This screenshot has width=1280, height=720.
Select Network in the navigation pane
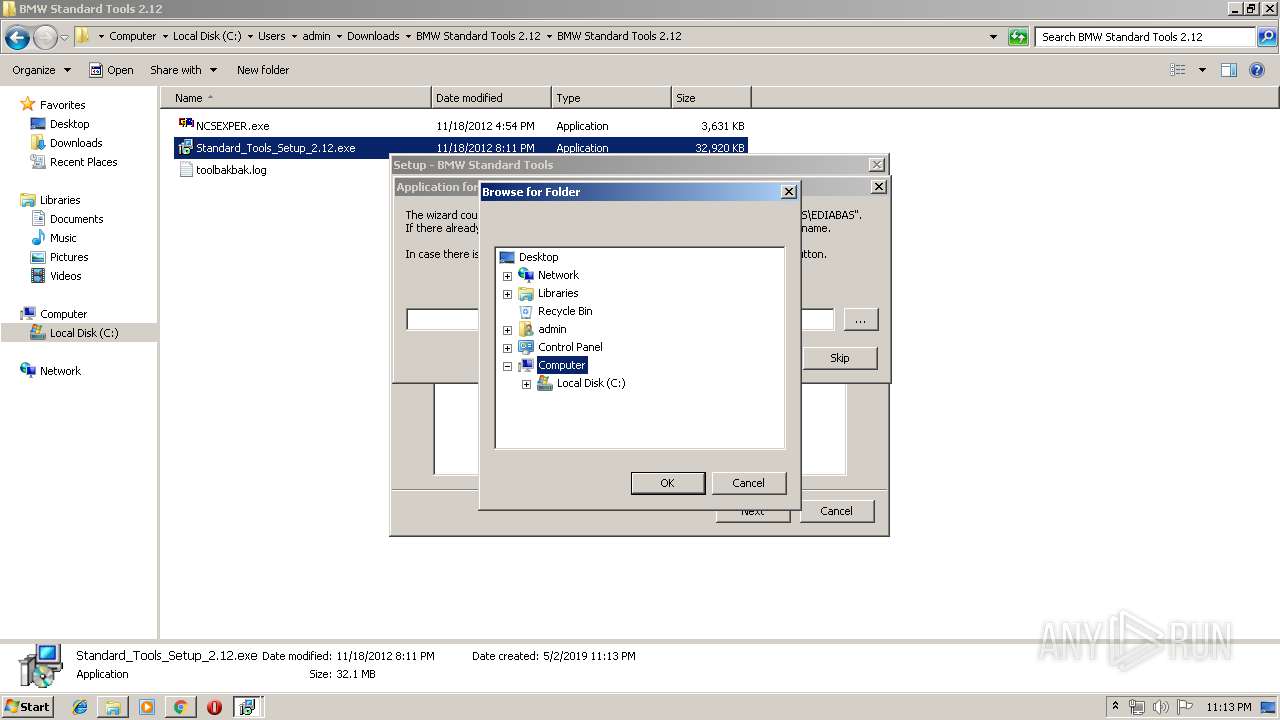[x=60, y=371]
